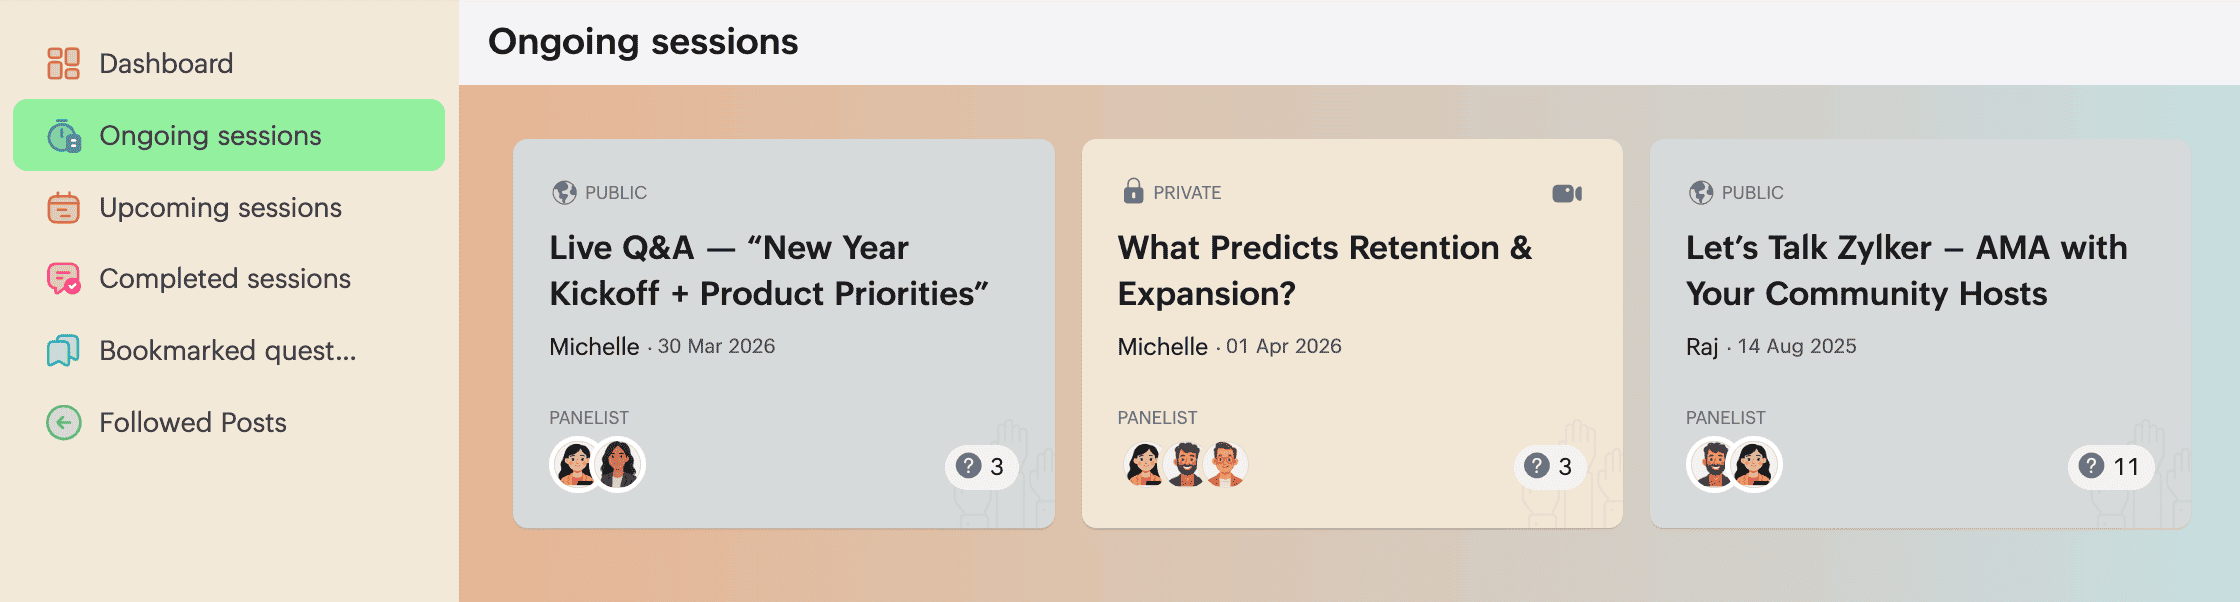Click panelist avatars on Raj's AMA card
The image size is (2240, 602).
1734,465
